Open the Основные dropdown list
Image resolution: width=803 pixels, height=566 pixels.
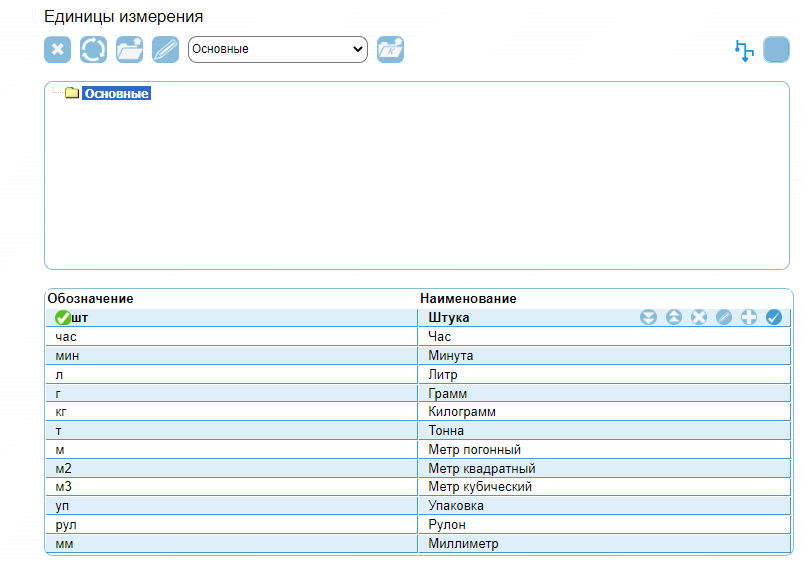click(x=278, y=49)
